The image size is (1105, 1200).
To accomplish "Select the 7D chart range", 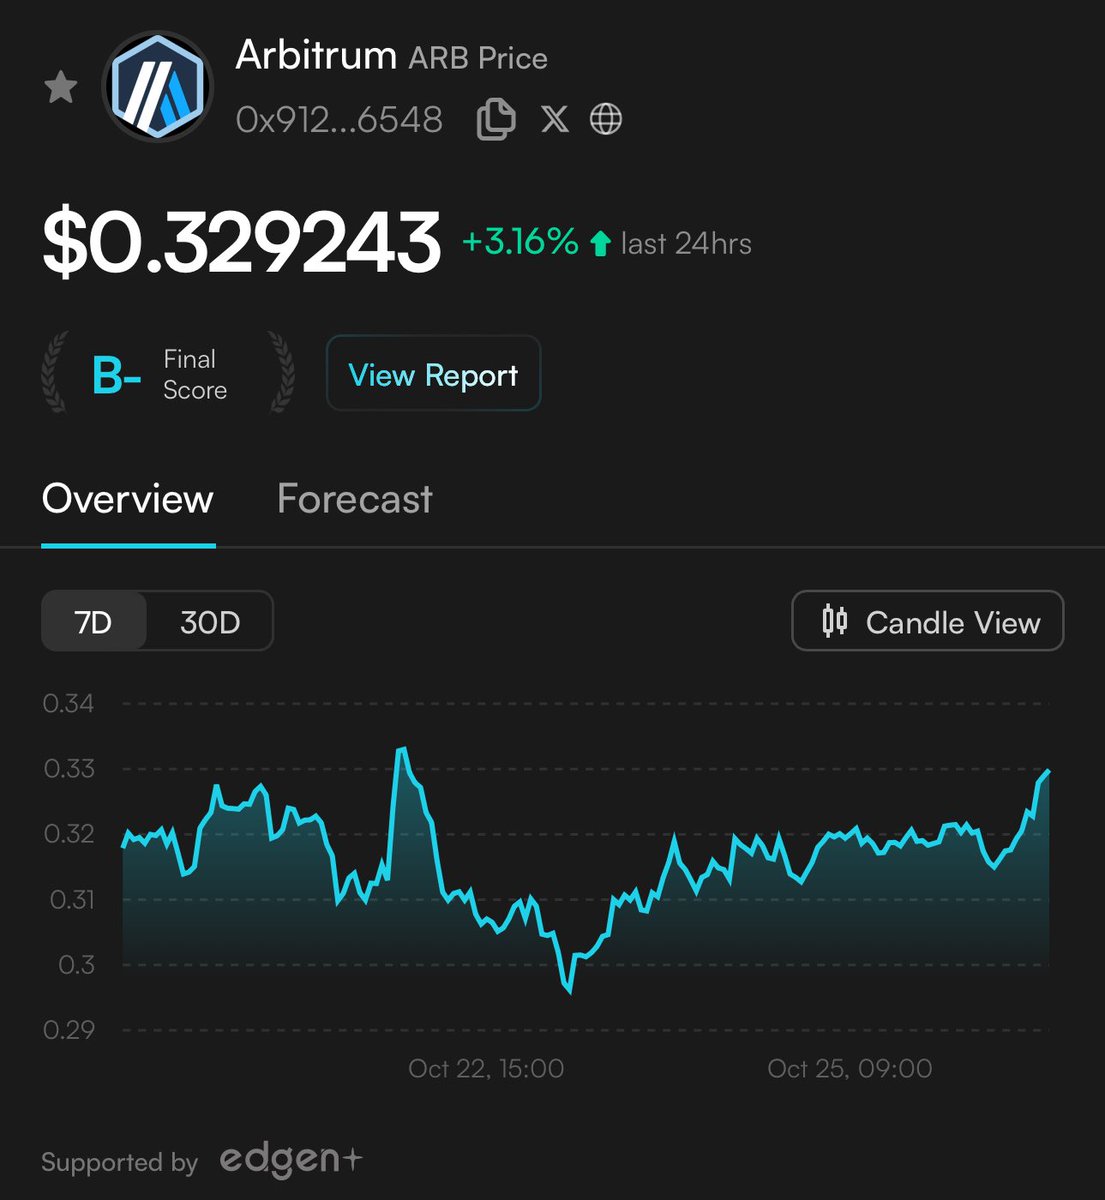I will point(94,622).
